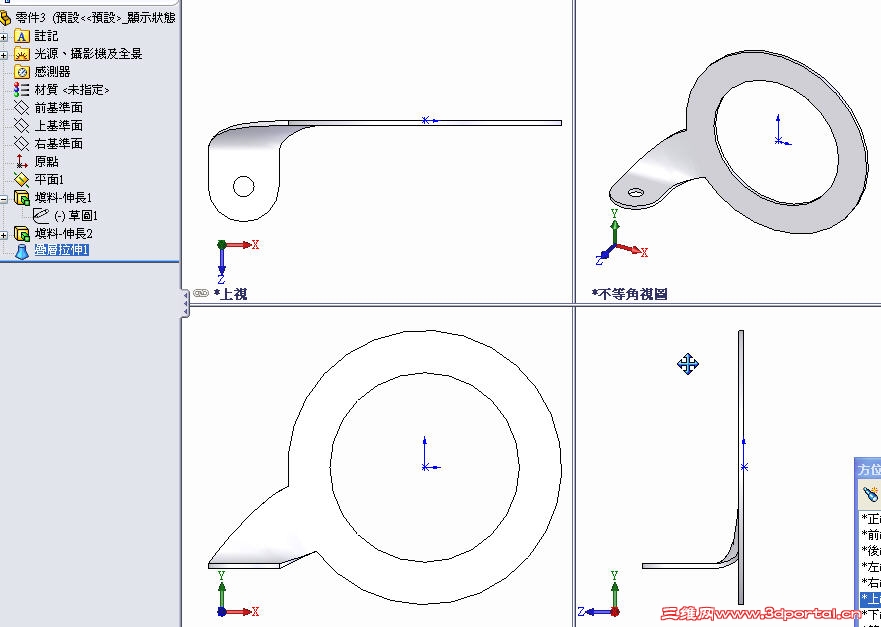Screen dimensions: 881x627
Task: Collapse the 填料-伸長1 tree node
Action: tap(4, 199)
